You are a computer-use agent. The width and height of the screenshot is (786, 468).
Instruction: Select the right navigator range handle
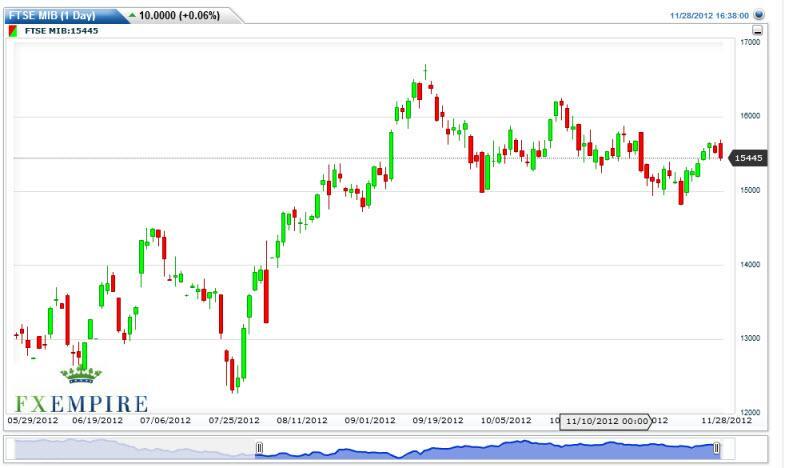tap(716, 449)
